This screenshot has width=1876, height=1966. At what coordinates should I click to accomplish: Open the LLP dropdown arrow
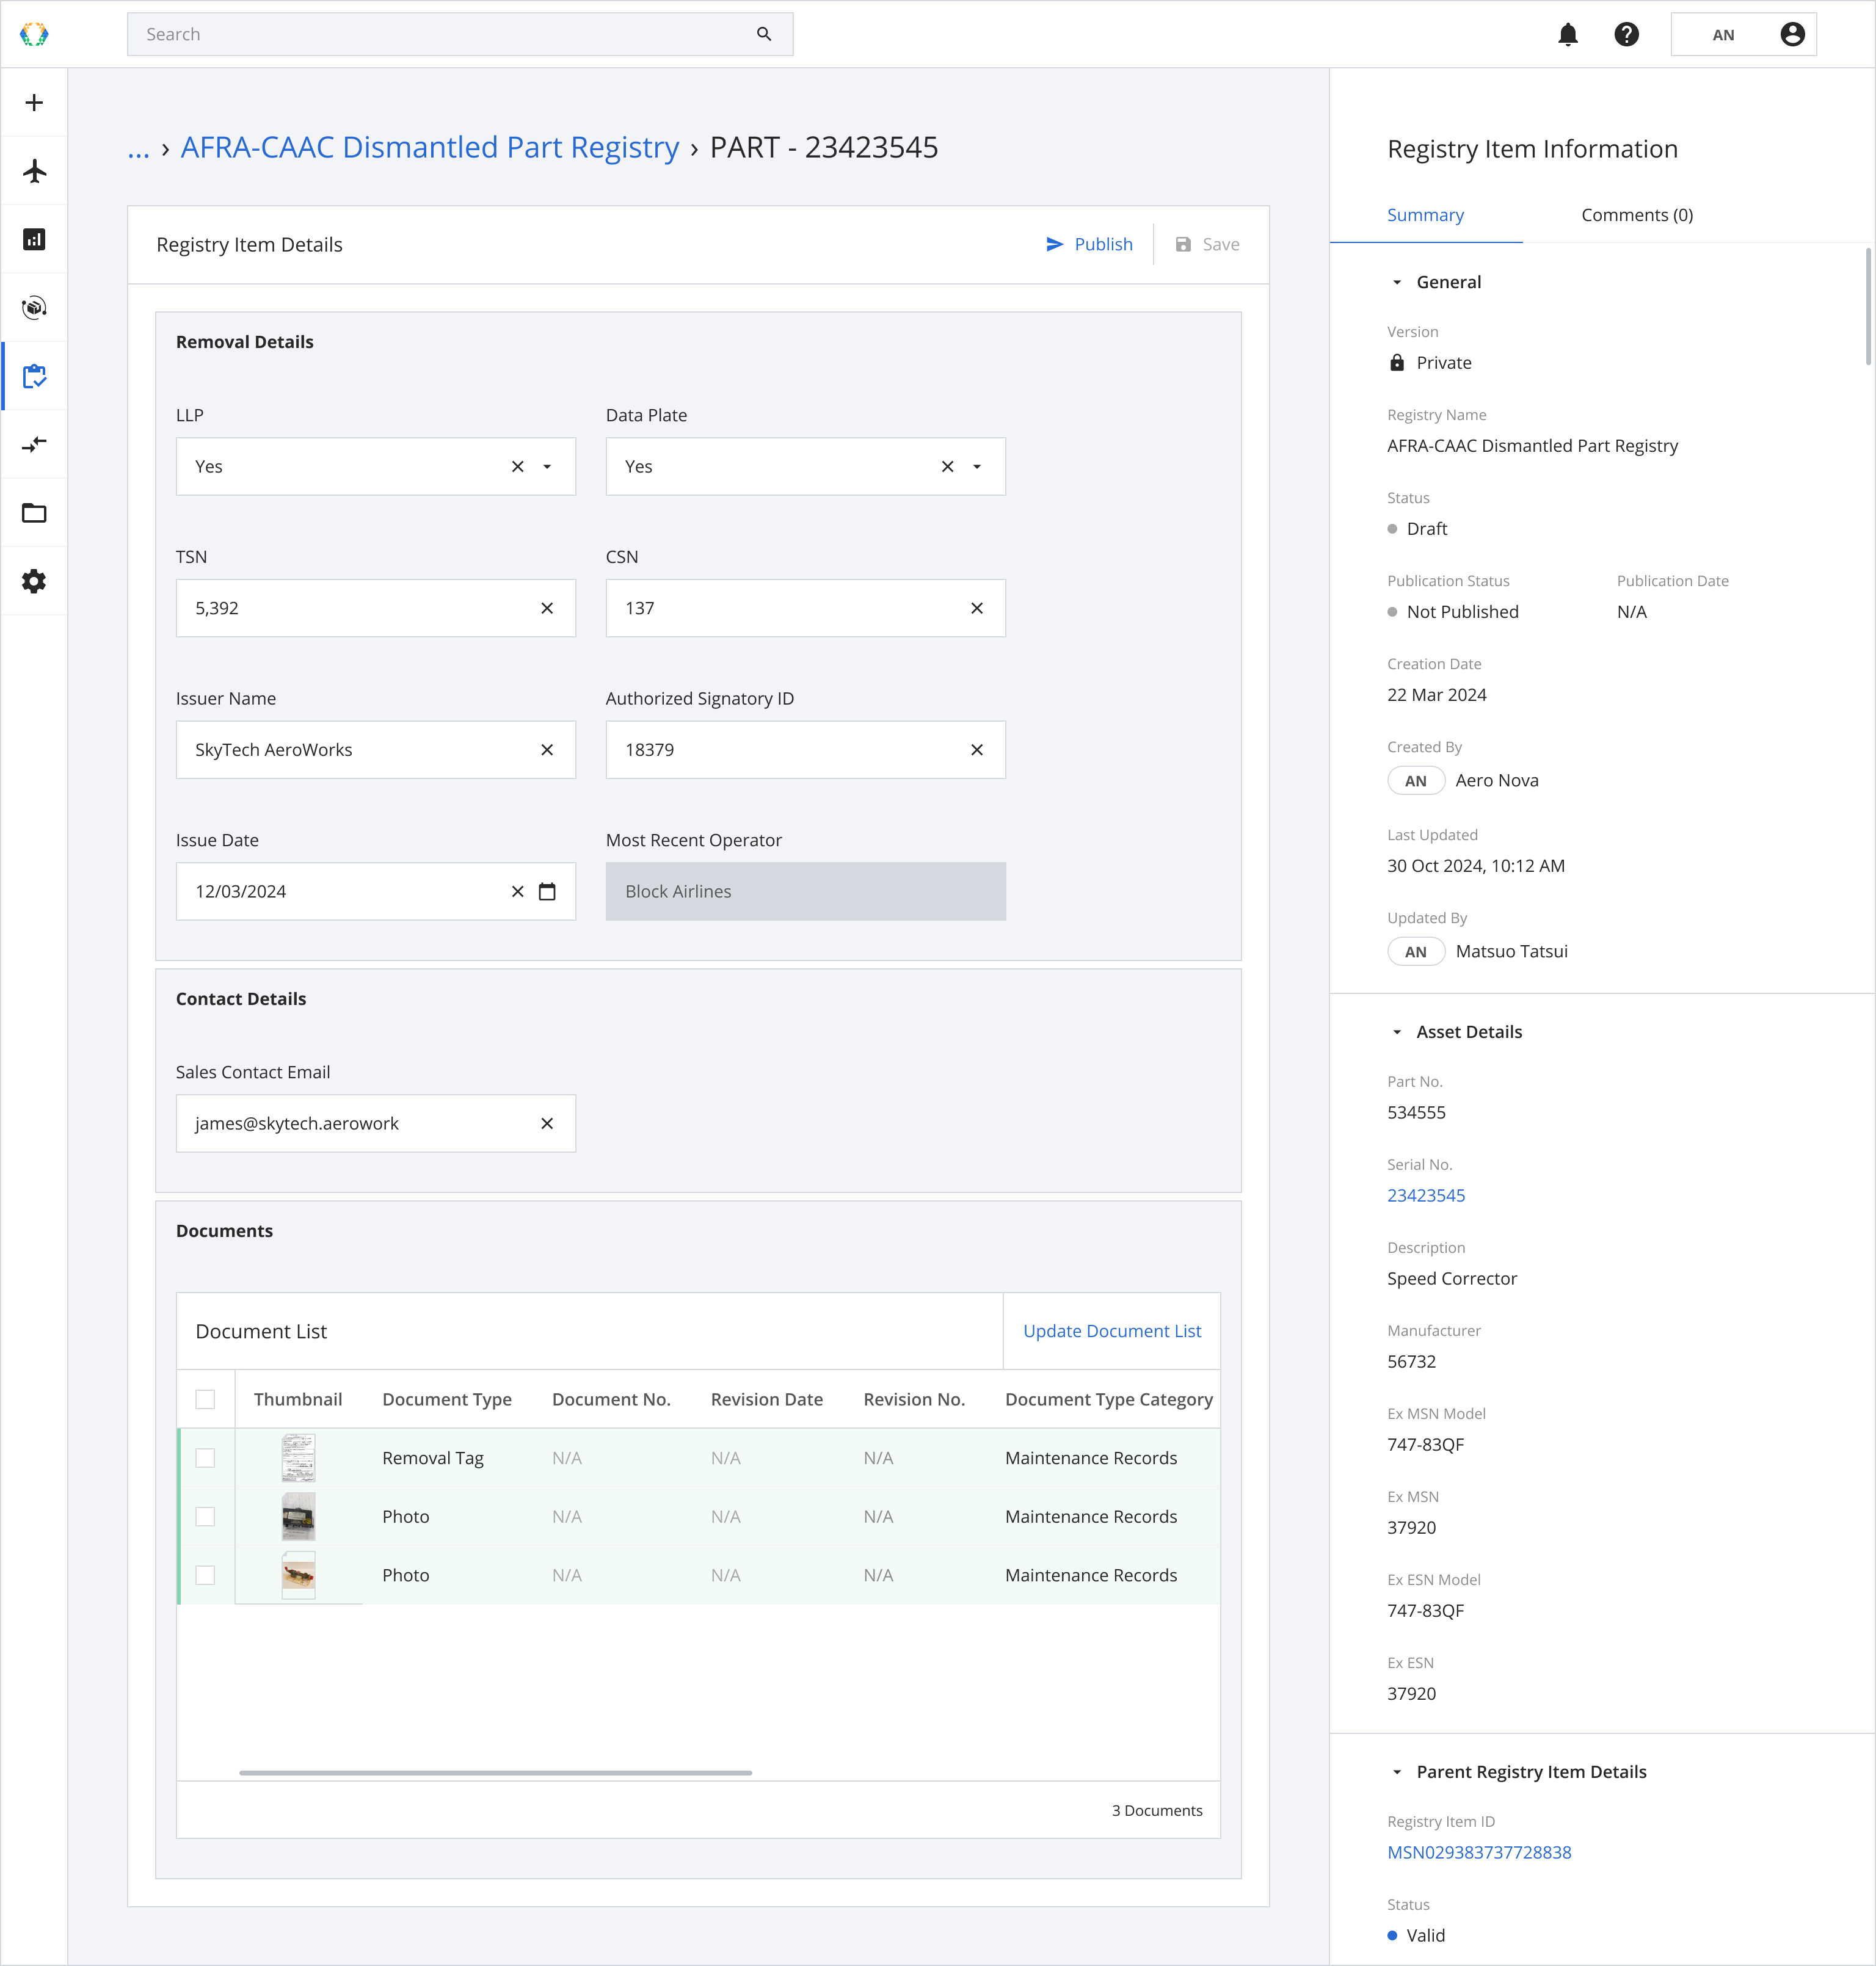pyautogui.click(x=547, y=467)
